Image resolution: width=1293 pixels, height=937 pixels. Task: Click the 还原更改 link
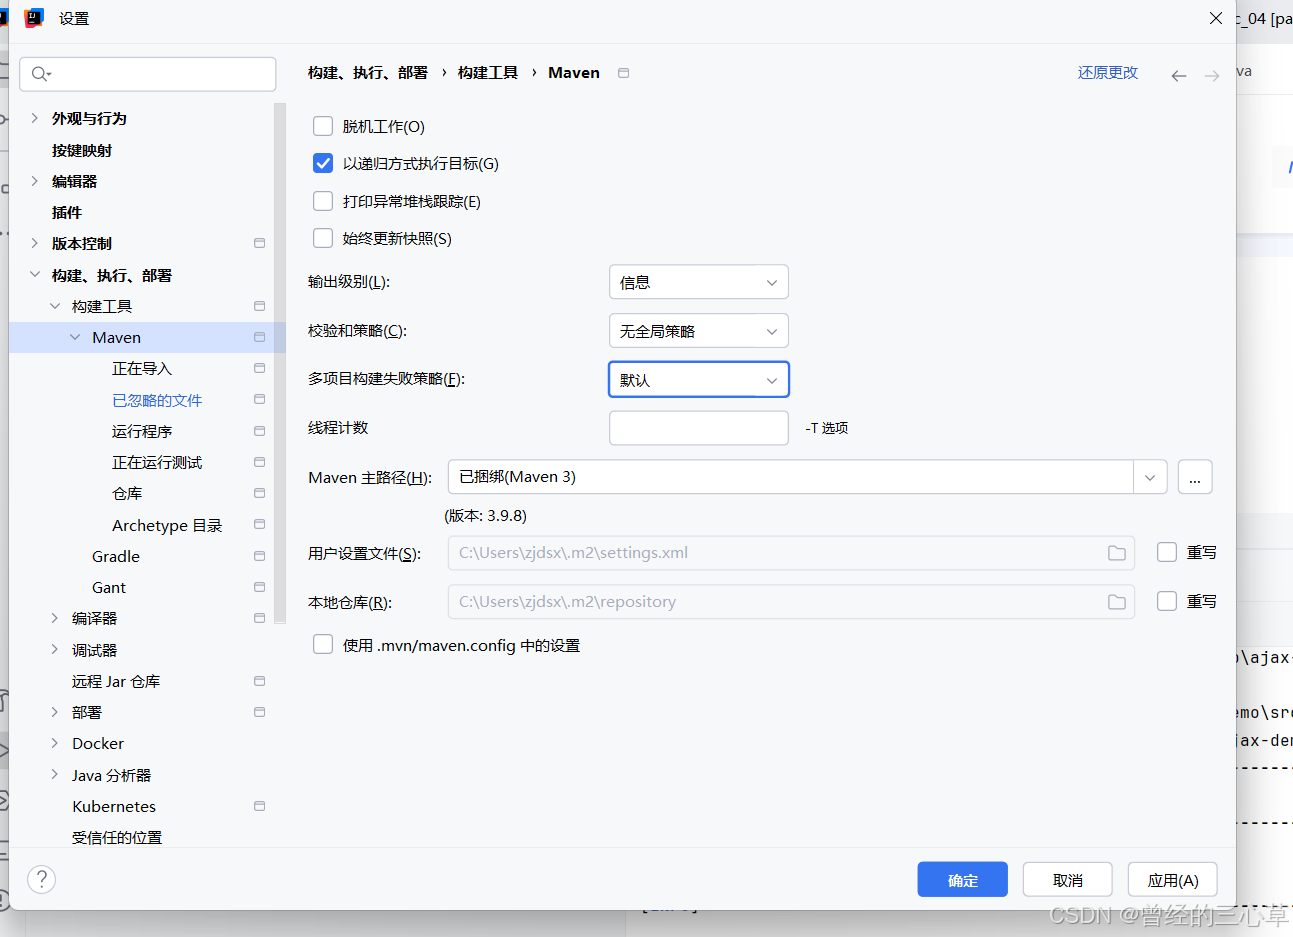[x=1108, y=73]
